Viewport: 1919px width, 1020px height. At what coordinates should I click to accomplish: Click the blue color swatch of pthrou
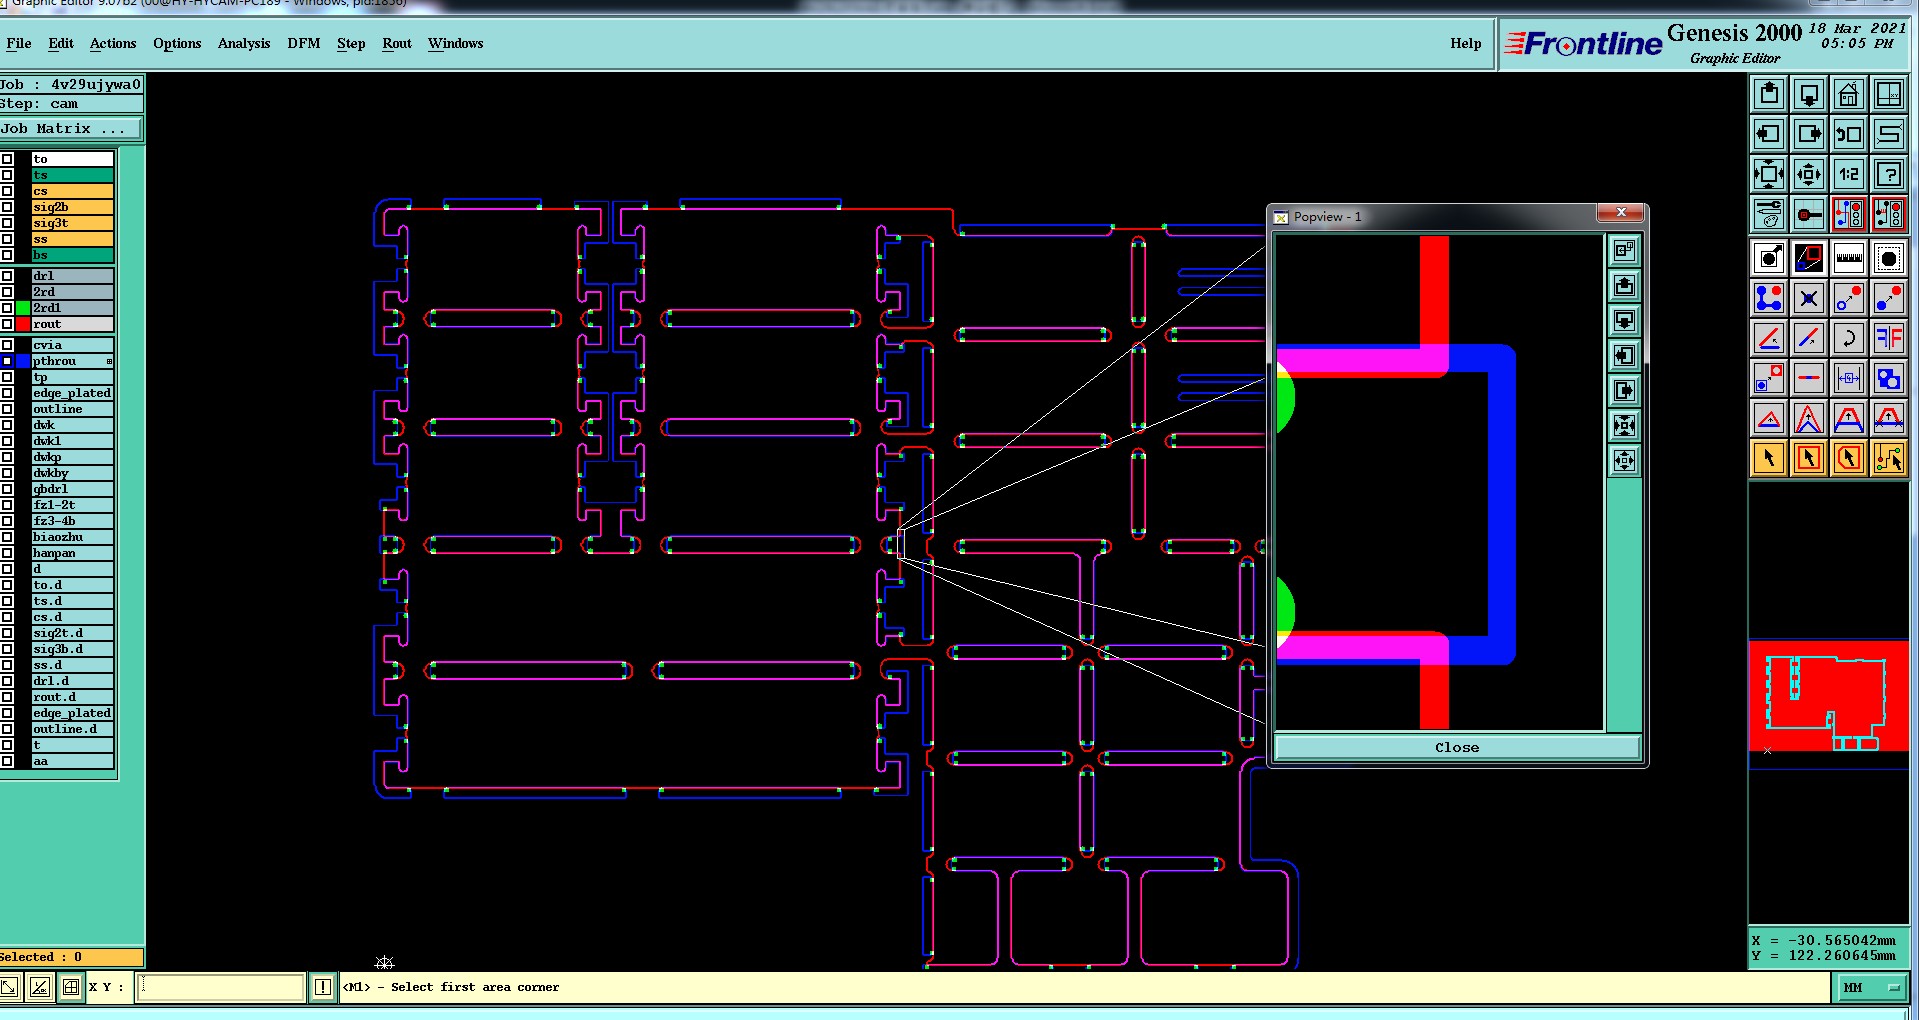23,361
